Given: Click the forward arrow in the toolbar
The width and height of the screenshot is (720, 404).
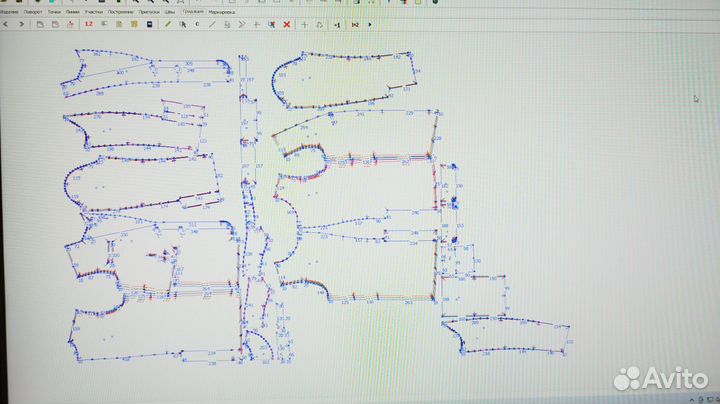Looking at the screenshot, I should click(22, 22).
